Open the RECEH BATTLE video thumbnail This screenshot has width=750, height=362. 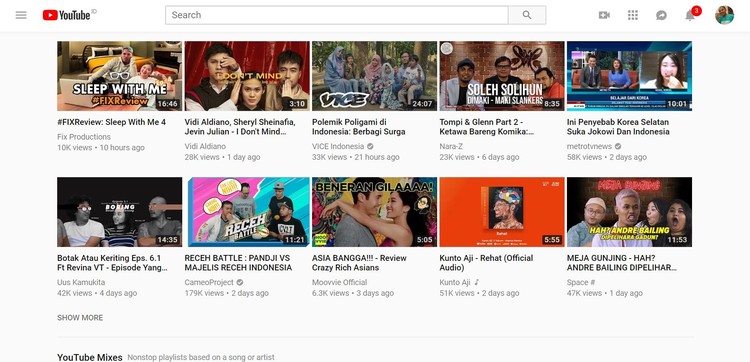pos(247,212)
